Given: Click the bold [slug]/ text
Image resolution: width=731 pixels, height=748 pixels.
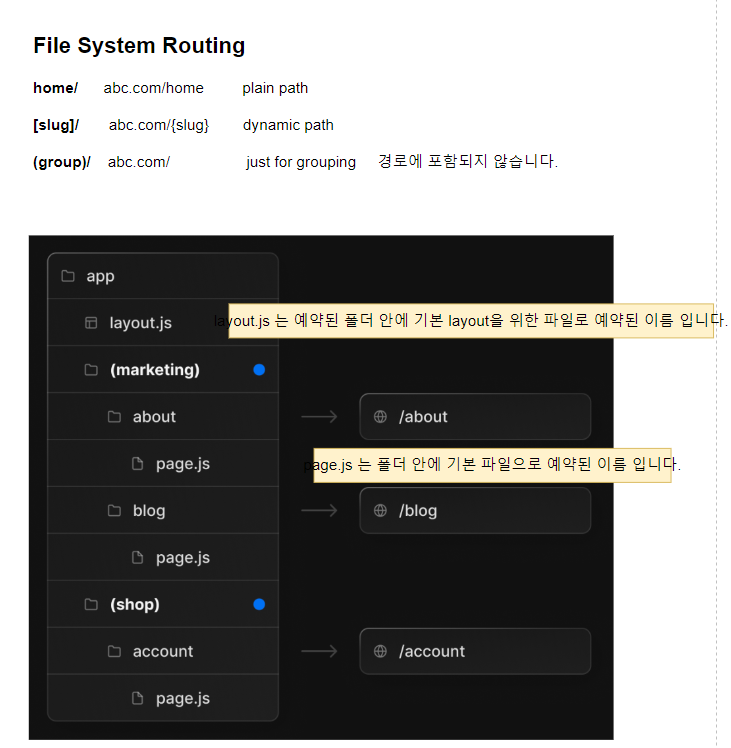Looking at the screenshot, I should [56, 125].
